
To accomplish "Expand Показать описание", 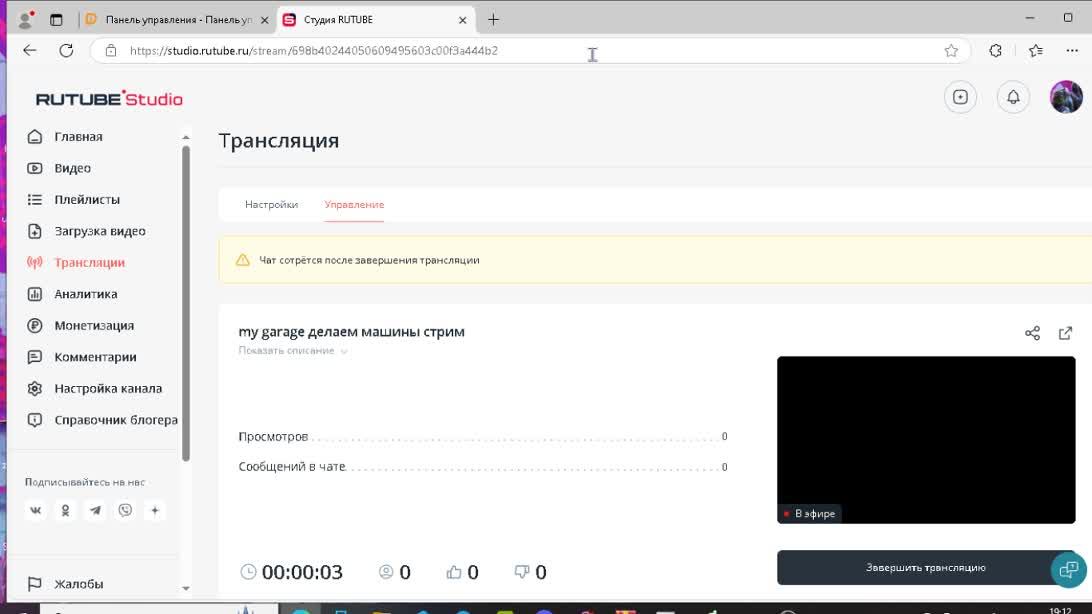I will [292, 351].
